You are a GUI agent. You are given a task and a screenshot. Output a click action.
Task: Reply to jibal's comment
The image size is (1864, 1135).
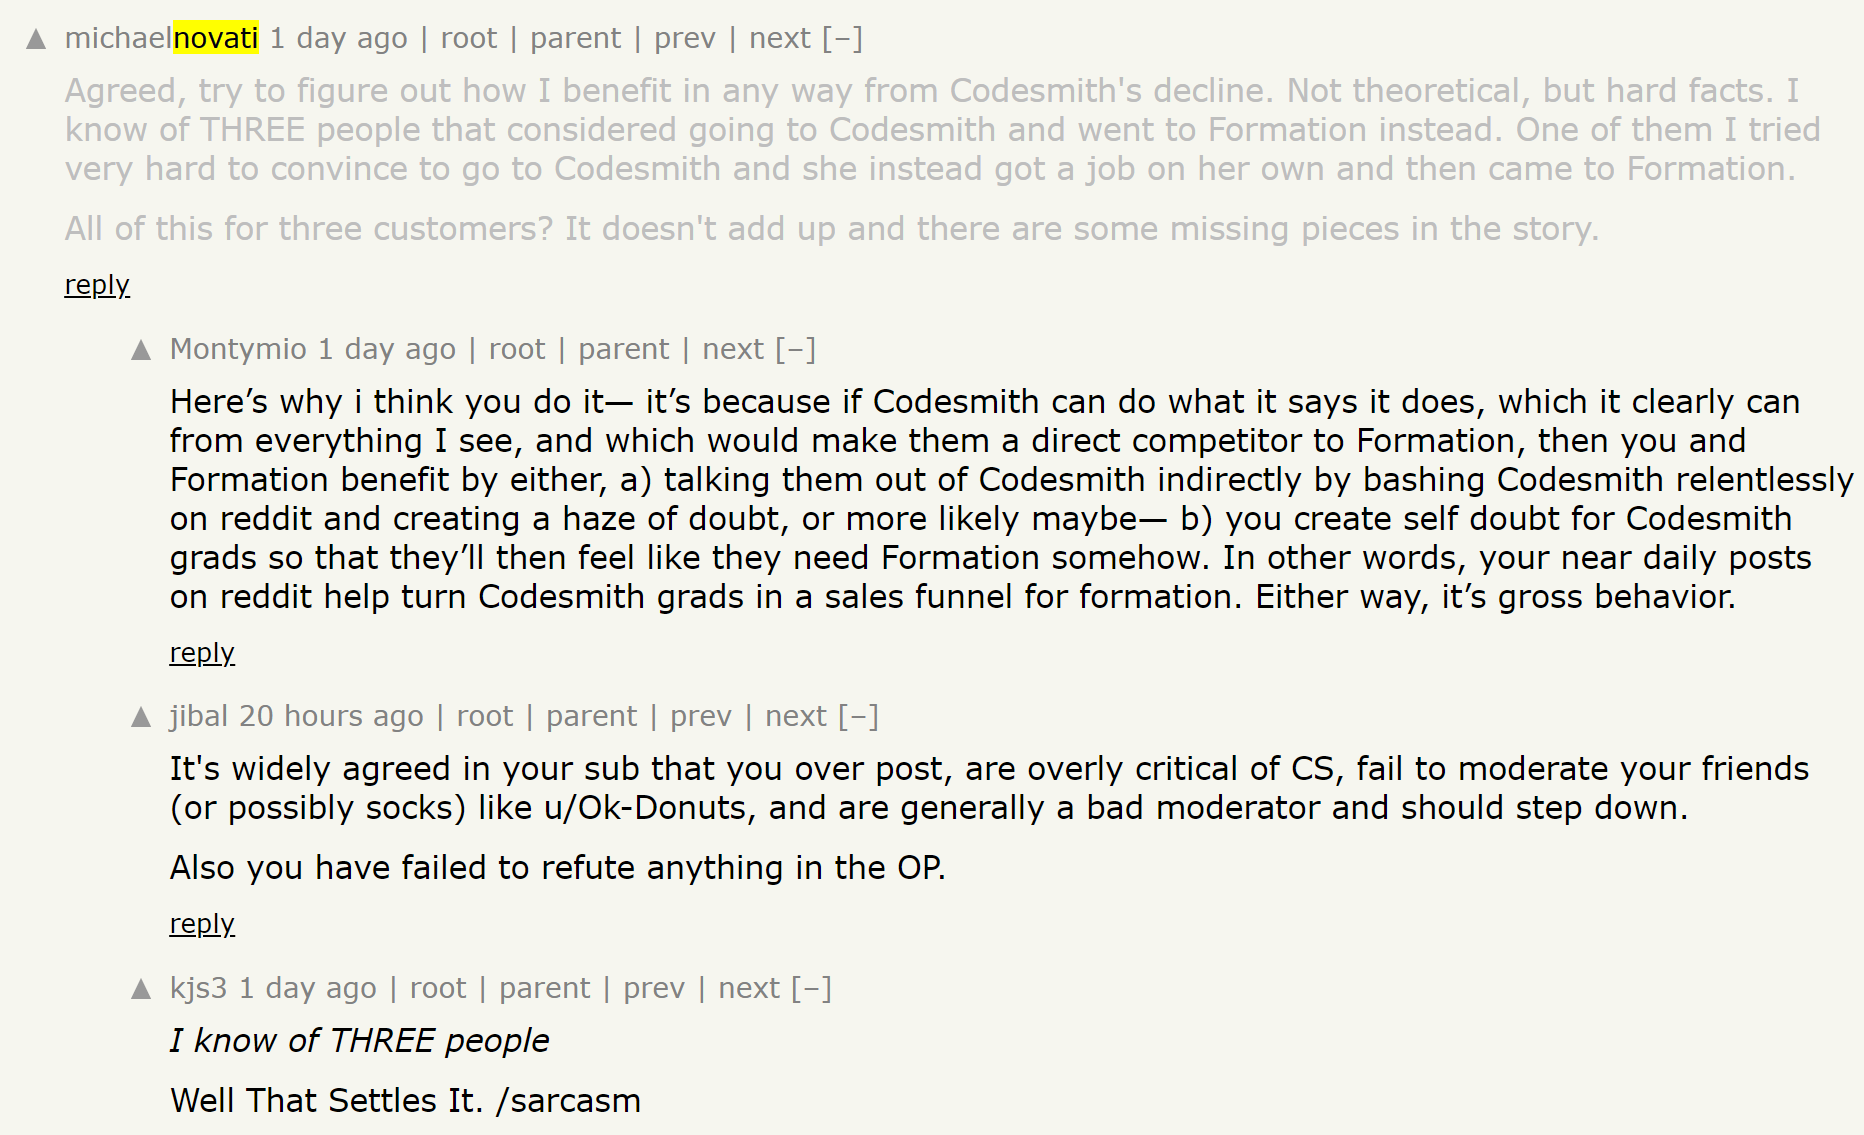click(x=202, y=924)
